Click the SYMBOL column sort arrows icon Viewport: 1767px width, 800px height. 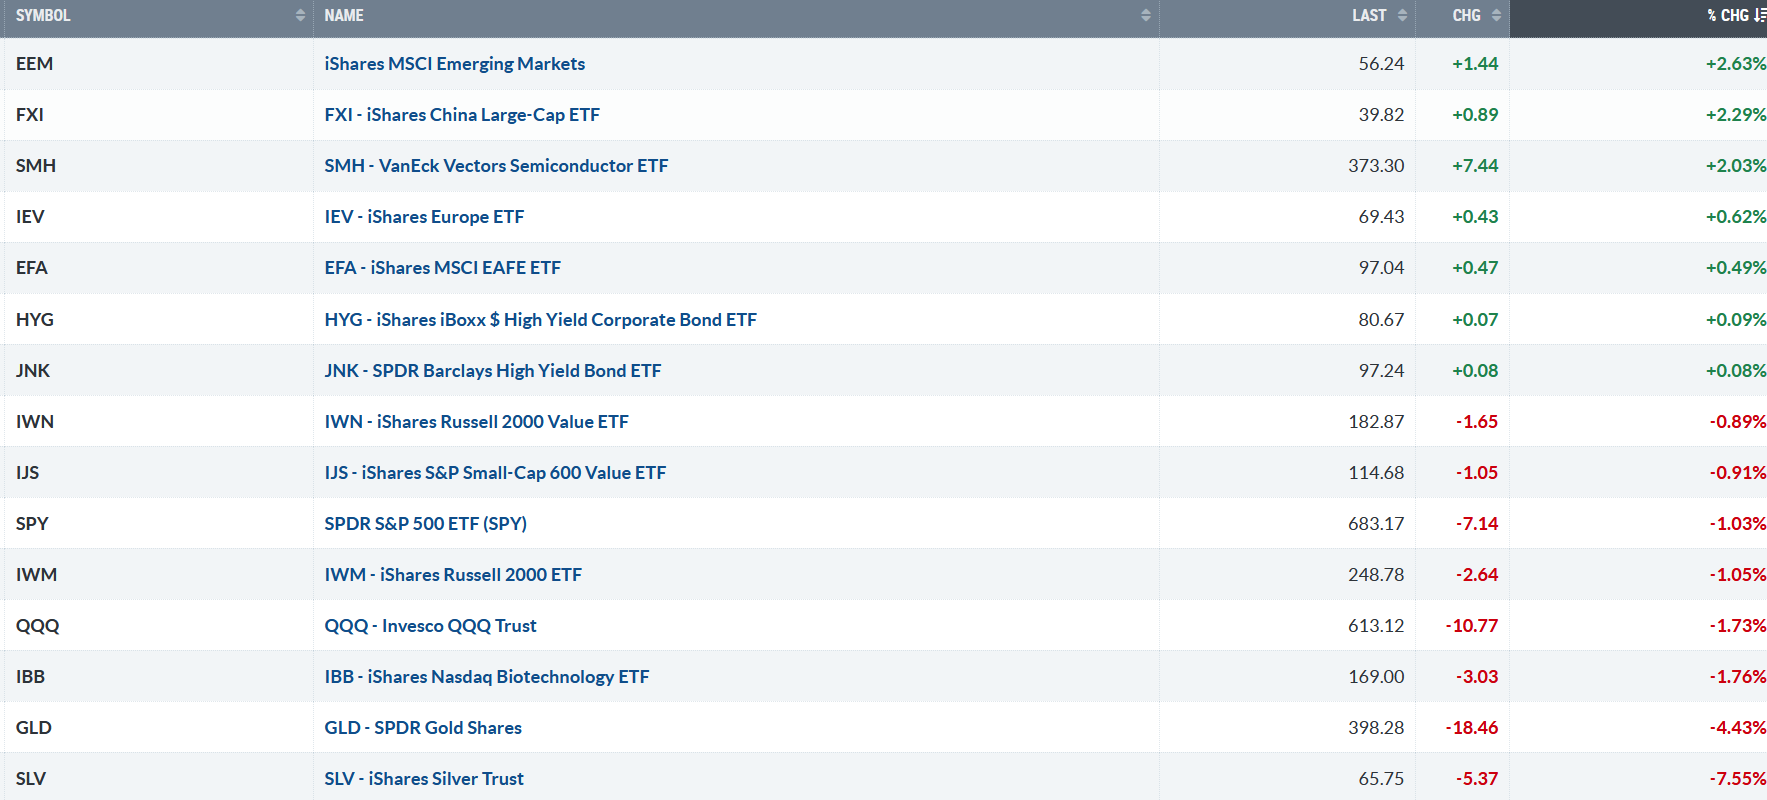(300, 16)
